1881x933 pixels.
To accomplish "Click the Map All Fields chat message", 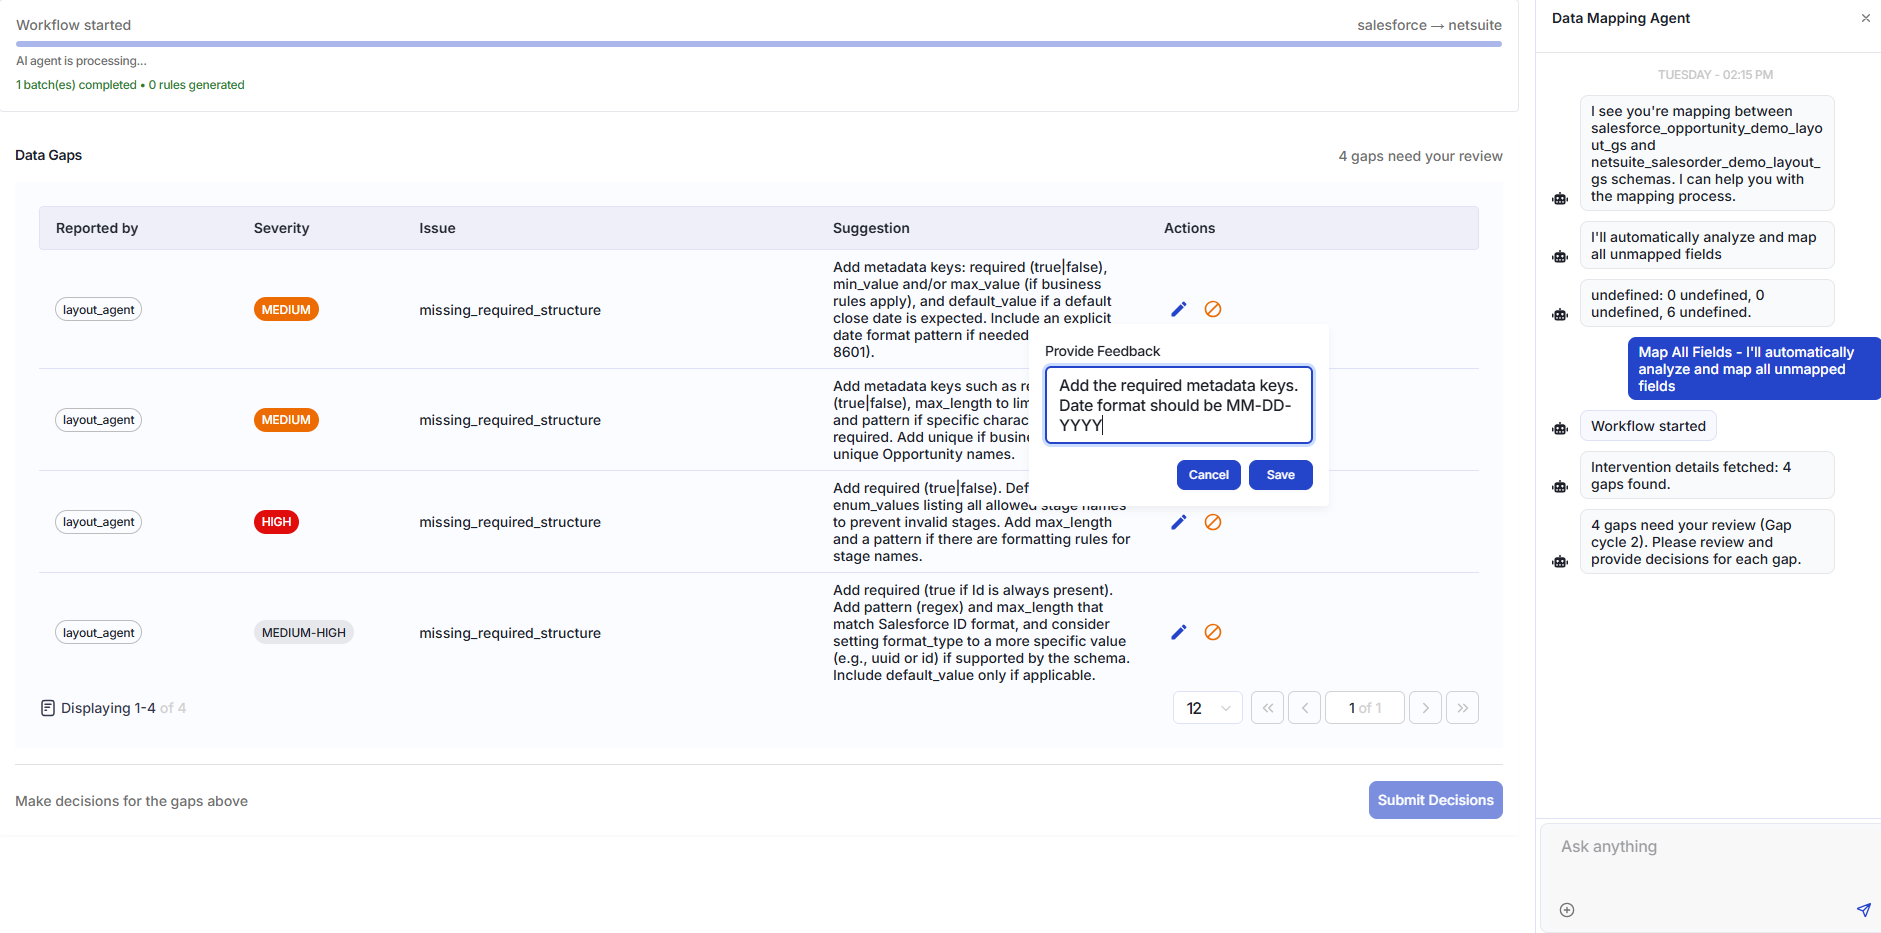I will 1754,369.
